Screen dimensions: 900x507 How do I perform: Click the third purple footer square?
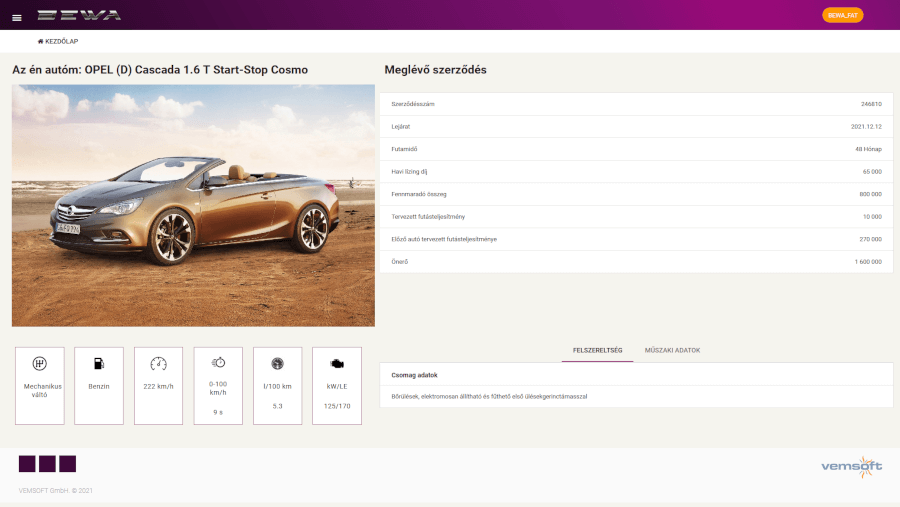(x=68, y=464)
